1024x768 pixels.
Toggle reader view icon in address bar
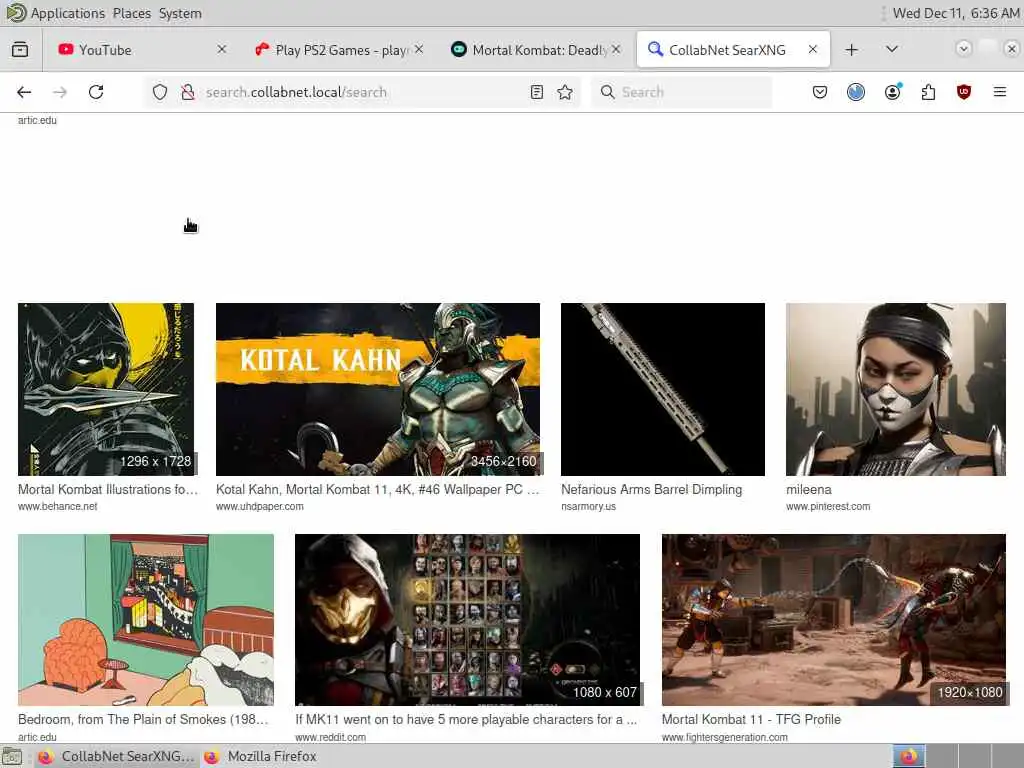pyautogui.click(x=537, y=92)
